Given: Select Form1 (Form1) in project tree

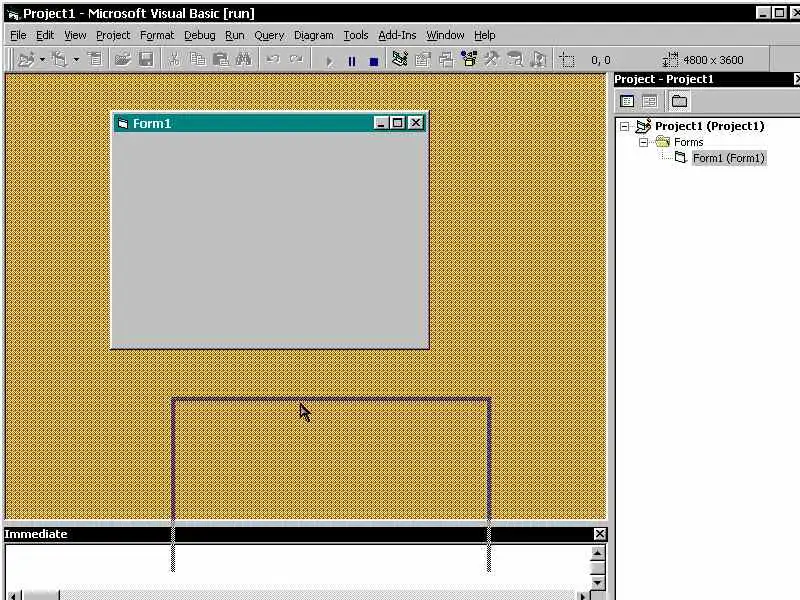Looking at the screenshot, I should click(729, 158).
